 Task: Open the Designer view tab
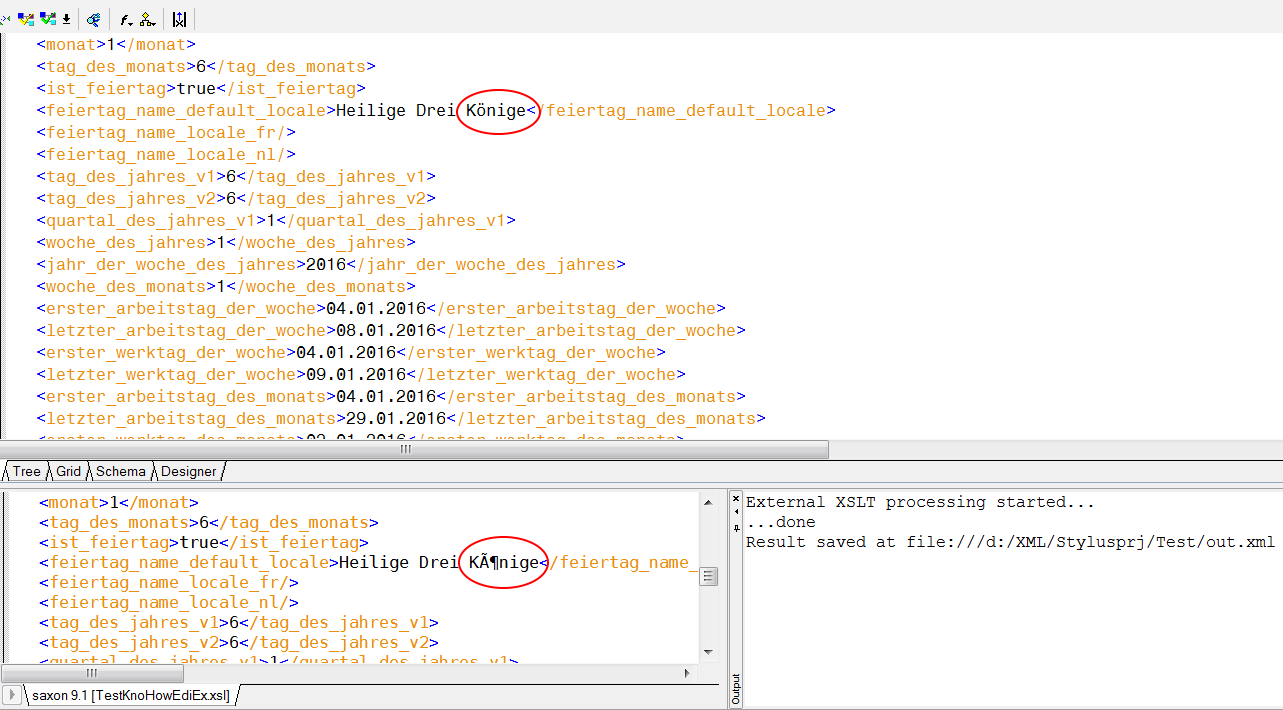coord(188,471)
